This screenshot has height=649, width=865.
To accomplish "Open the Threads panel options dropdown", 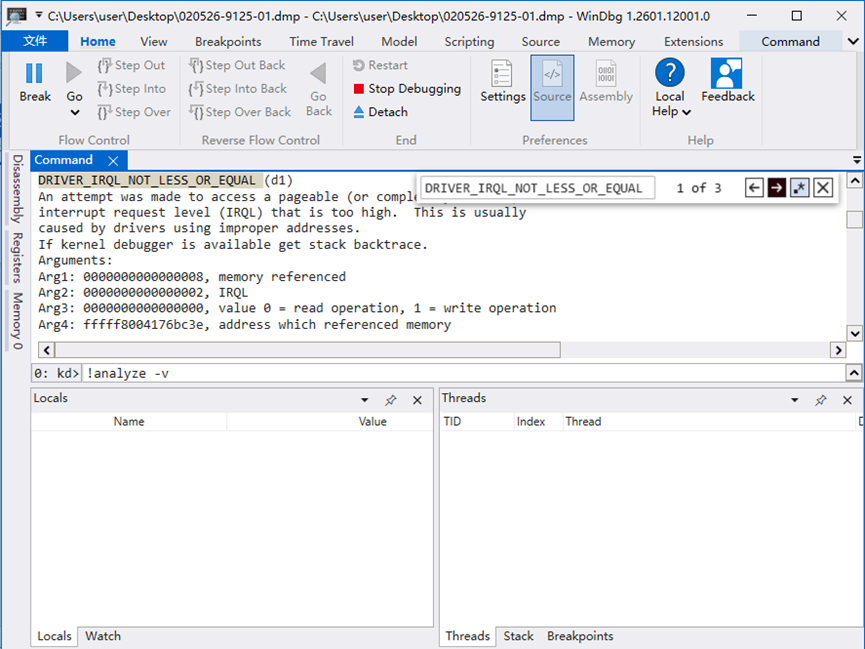I will [795, 400].
